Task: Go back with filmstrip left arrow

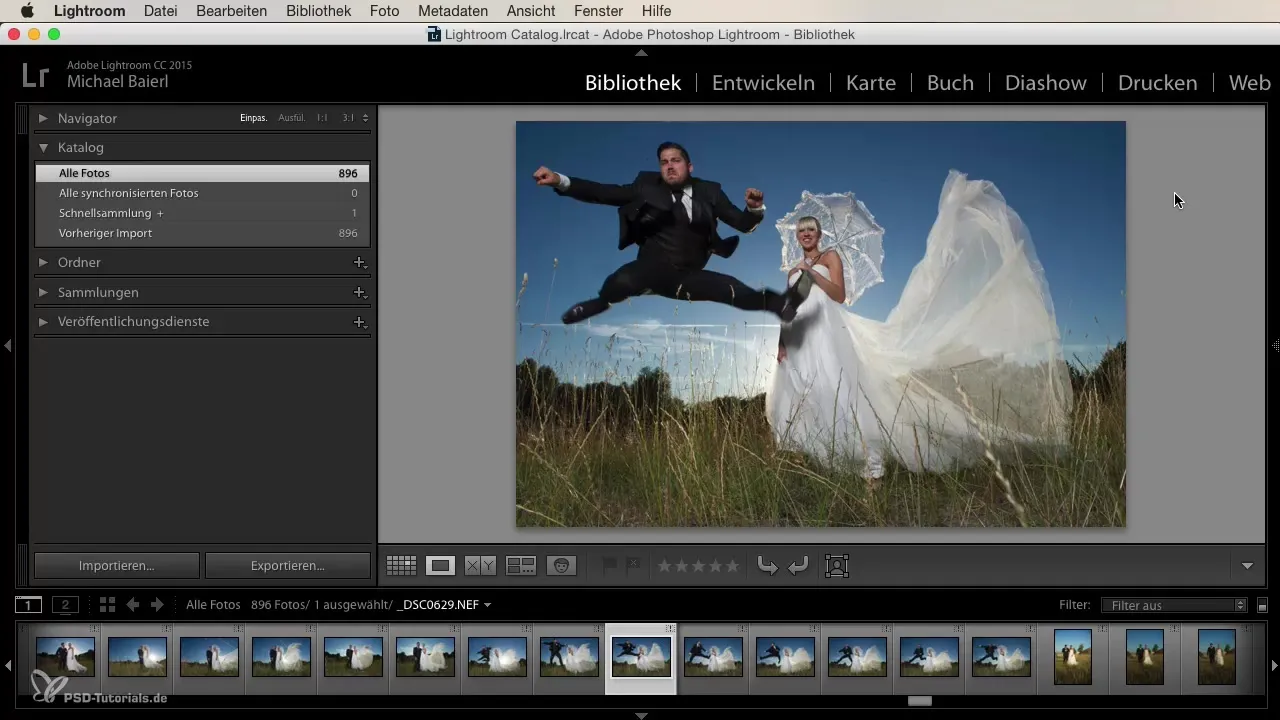Action: [x=132, y=605]
